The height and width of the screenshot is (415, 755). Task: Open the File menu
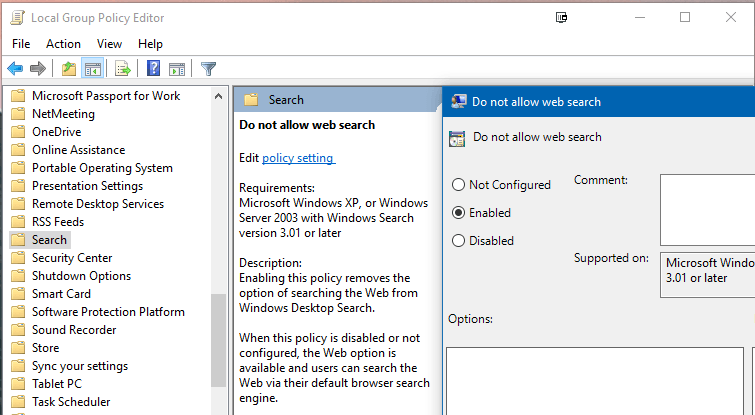(x=21, y=44)
